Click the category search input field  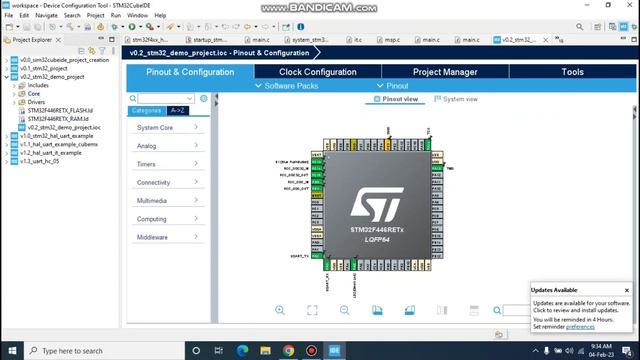[x=165, y=98]
